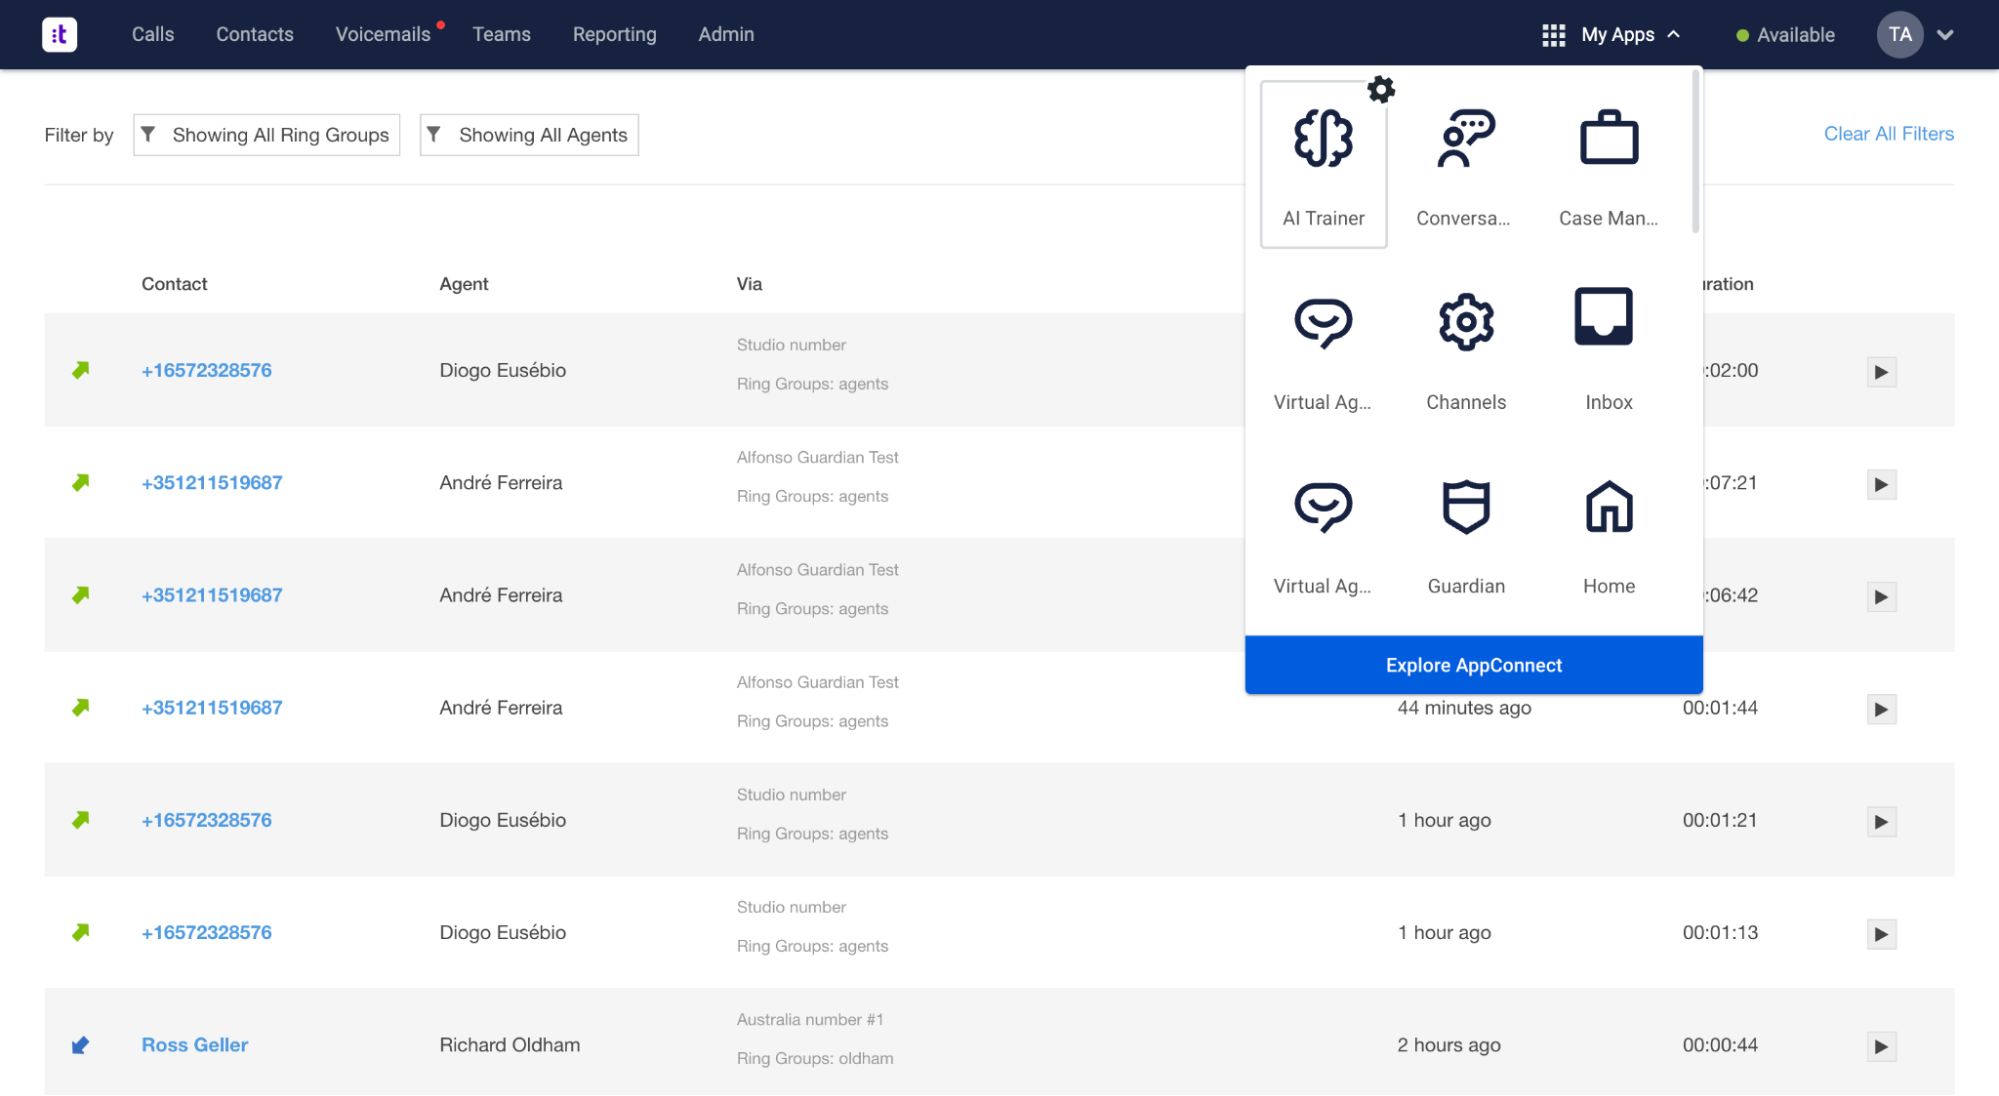Change the Available status
Image resolution: width=1999 pixels, height=1096 pixels.
tap(1785, 35)
